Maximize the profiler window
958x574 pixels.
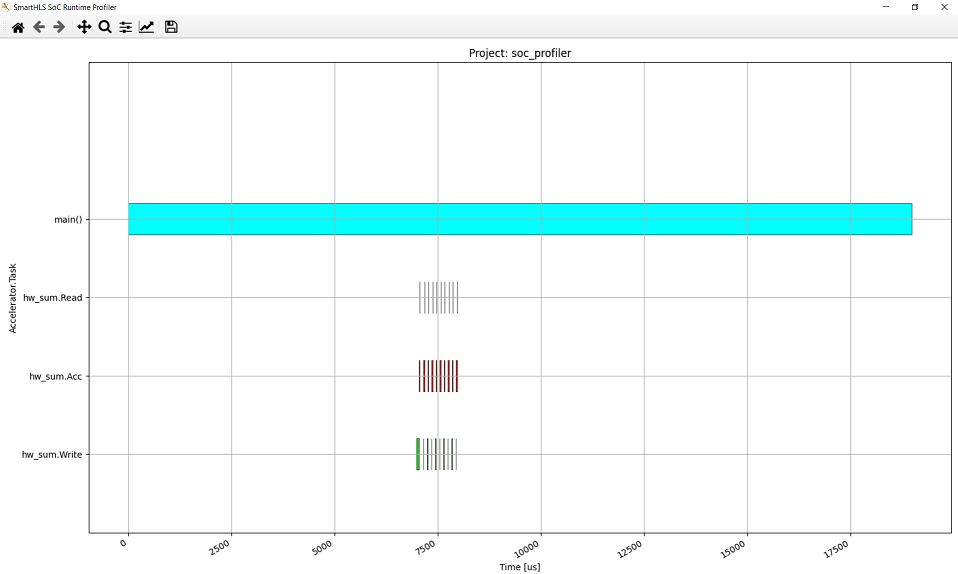[x=915, y=7]
